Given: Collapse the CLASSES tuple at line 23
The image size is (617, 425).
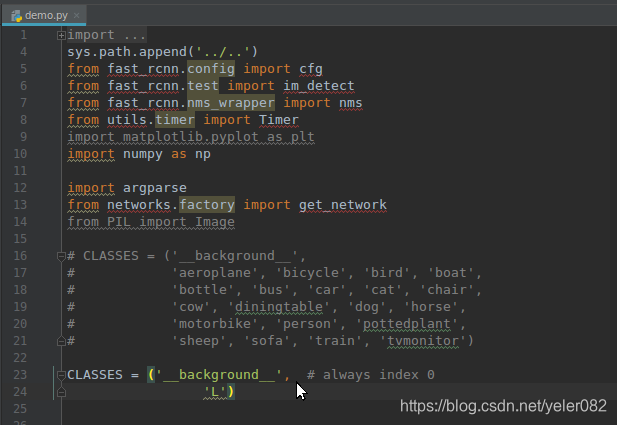Looking at the screenshot, I should [61, 375].
